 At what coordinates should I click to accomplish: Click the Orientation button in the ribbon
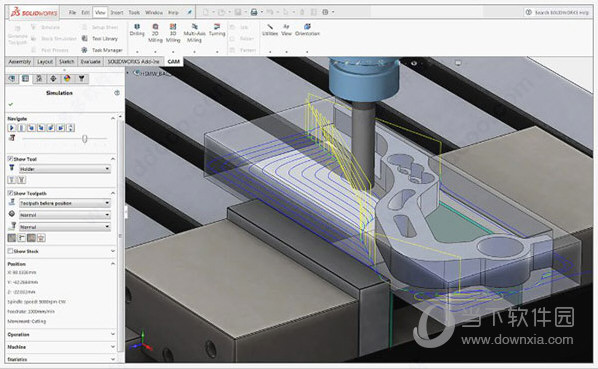tap(307, 30)
